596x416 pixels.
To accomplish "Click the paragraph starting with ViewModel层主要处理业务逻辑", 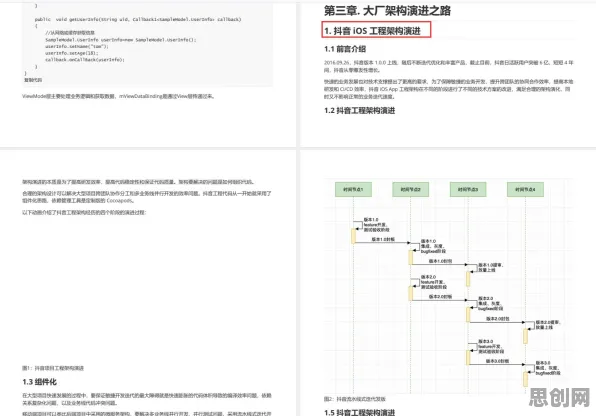I will [x=119, y=96].
